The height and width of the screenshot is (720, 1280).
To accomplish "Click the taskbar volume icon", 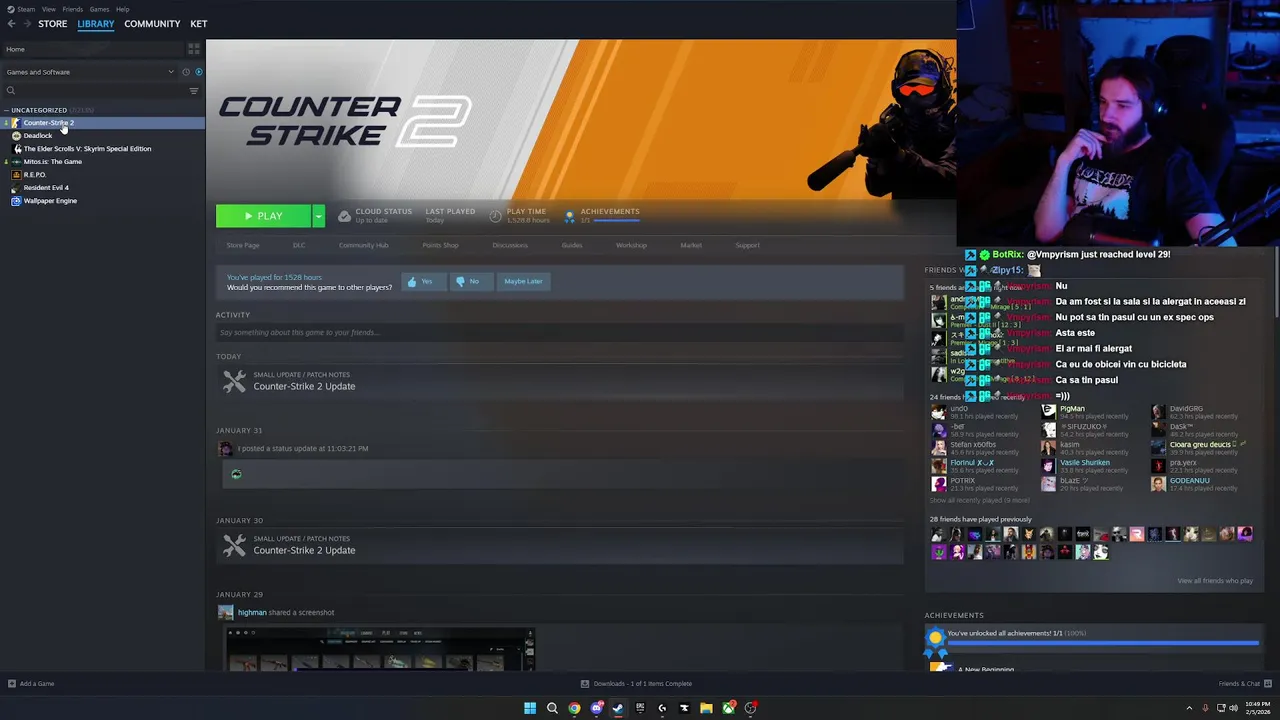I will pyautogui.click(x=1233, y=708).
